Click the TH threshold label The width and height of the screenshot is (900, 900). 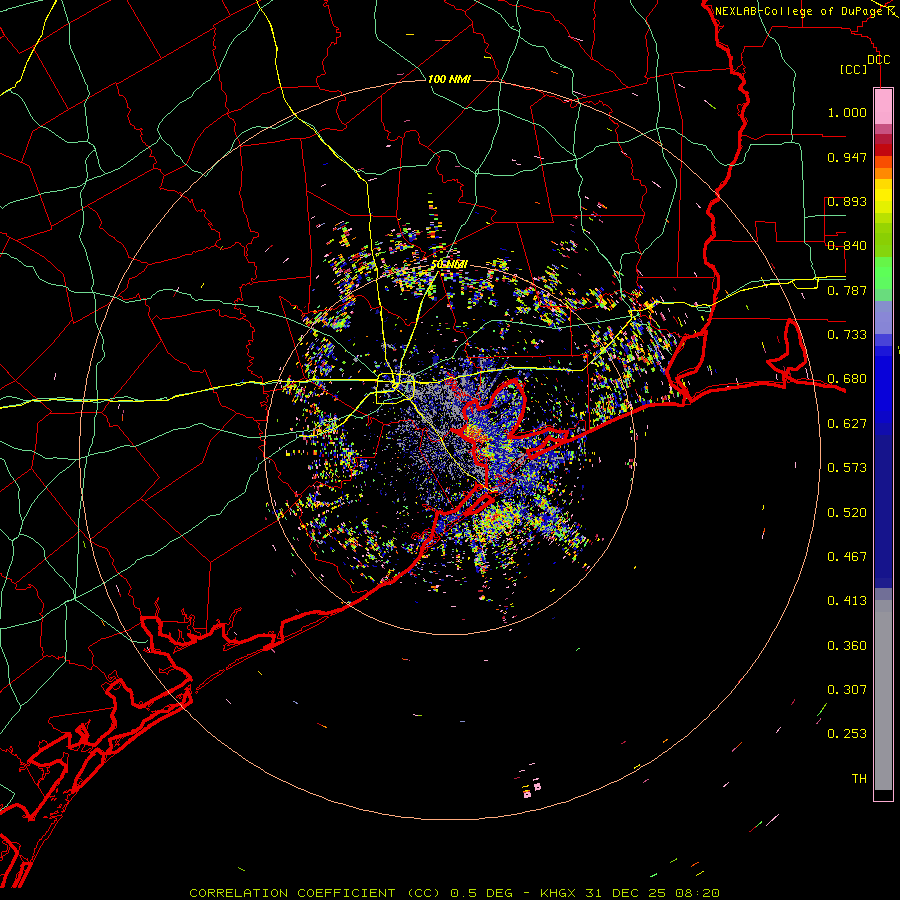coord(859,779)
